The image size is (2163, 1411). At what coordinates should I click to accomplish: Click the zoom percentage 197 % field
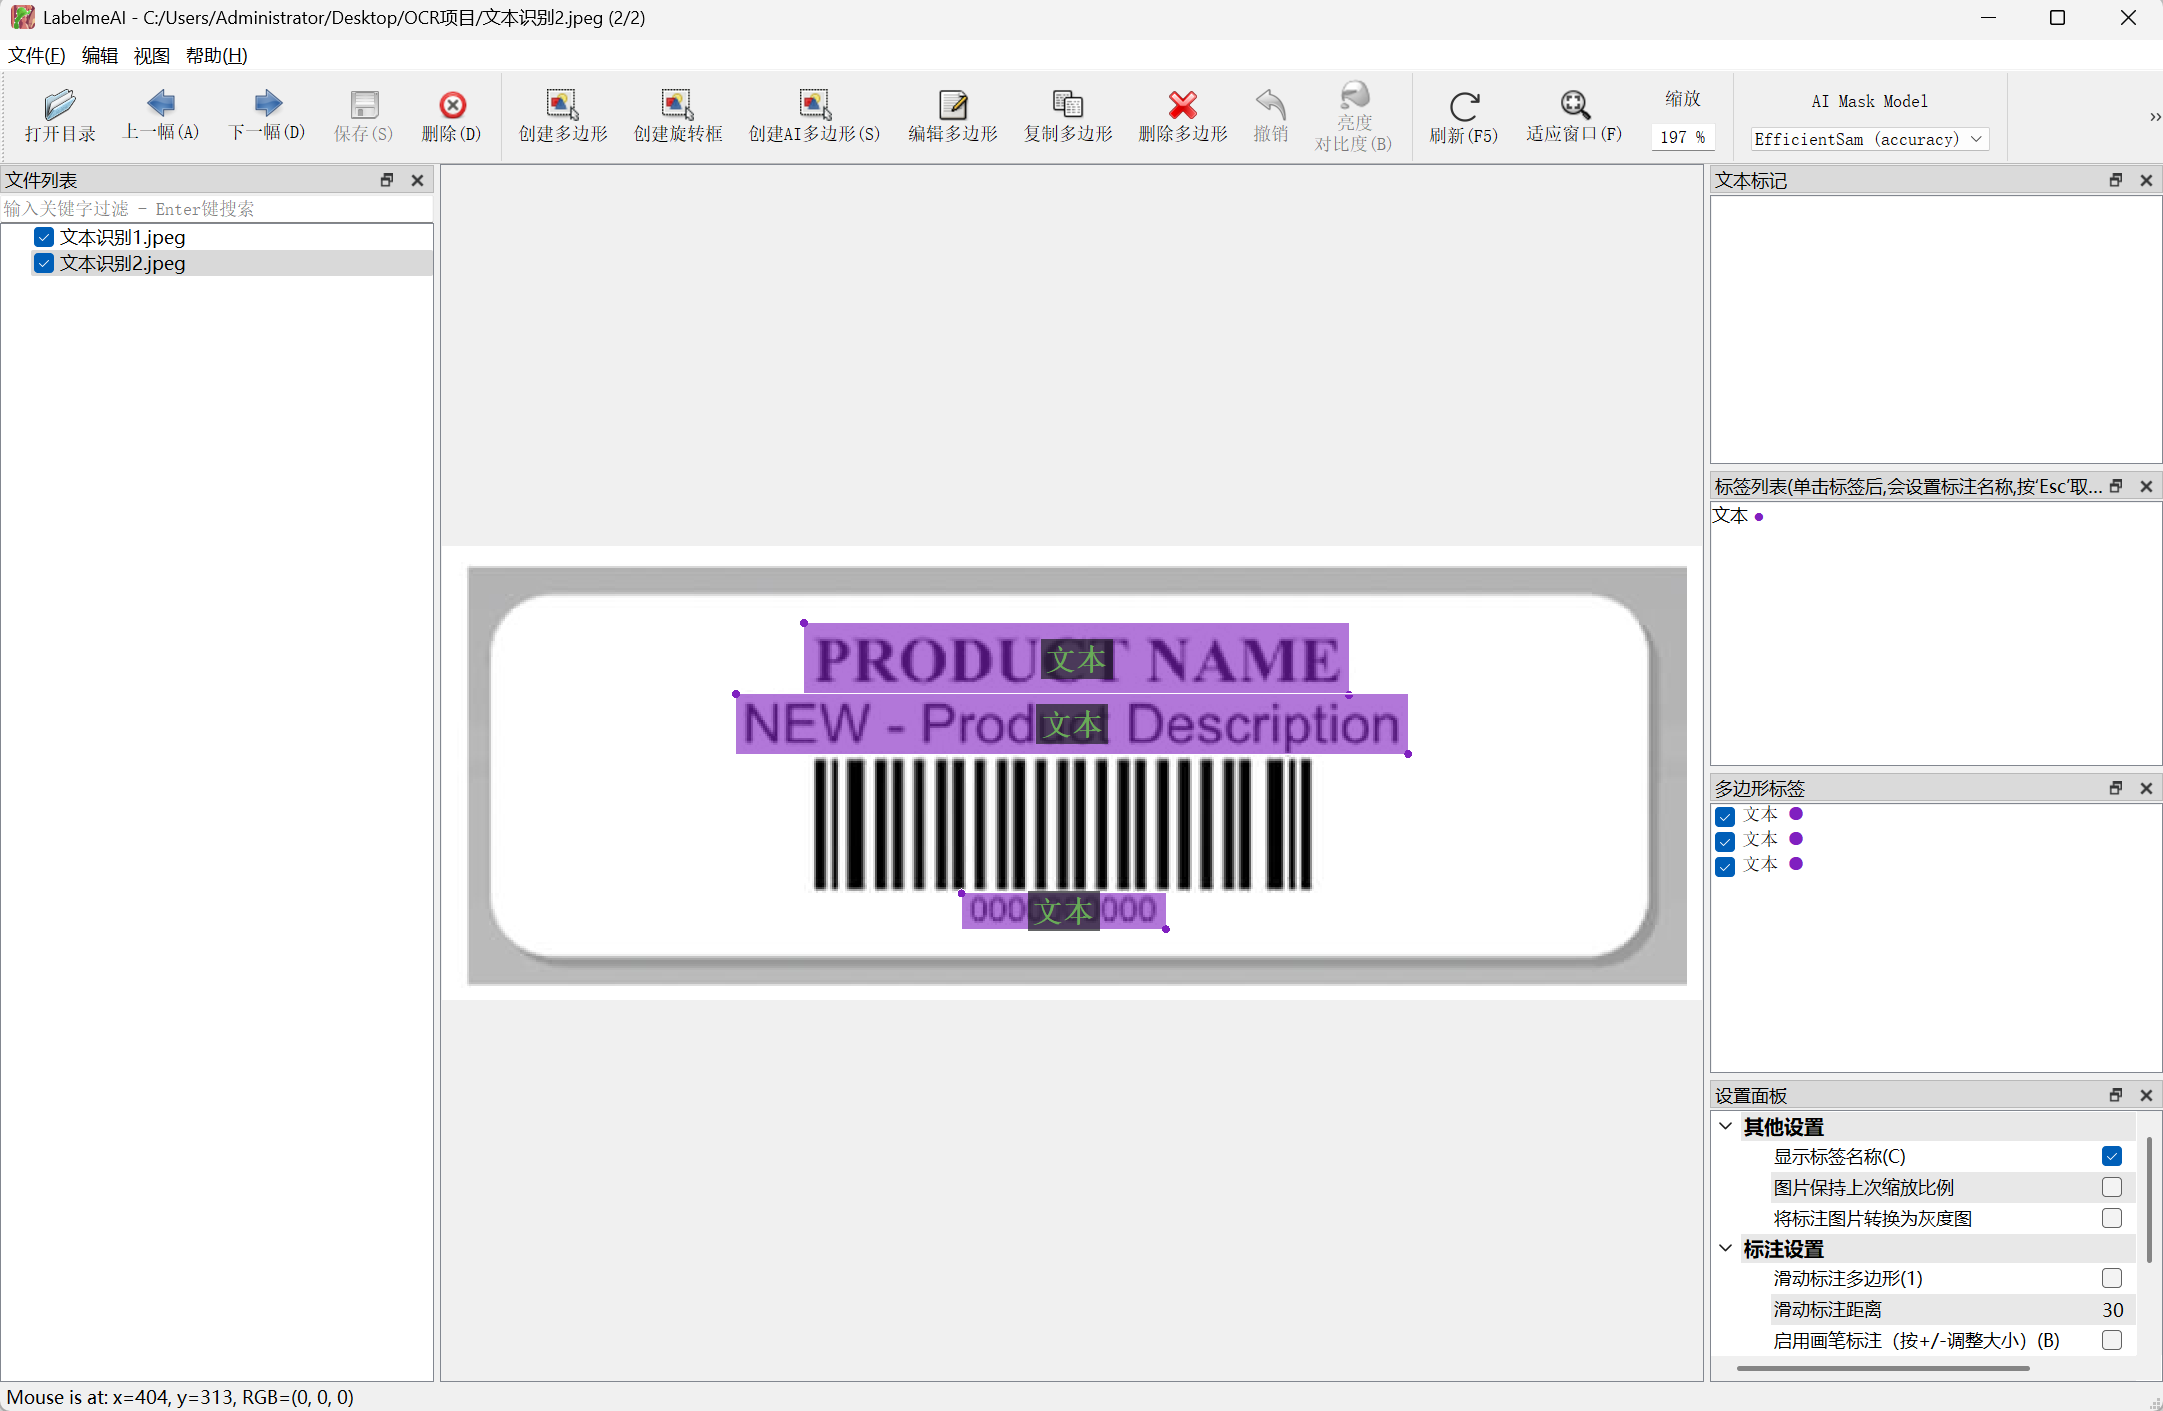coord(1683,137)
